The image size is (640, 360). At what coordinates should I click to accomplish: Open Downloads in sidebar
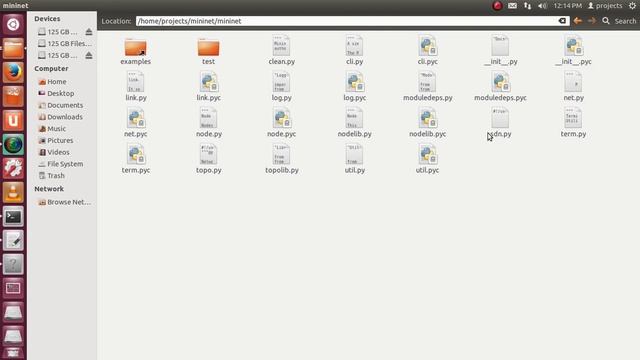click(60, 117)
